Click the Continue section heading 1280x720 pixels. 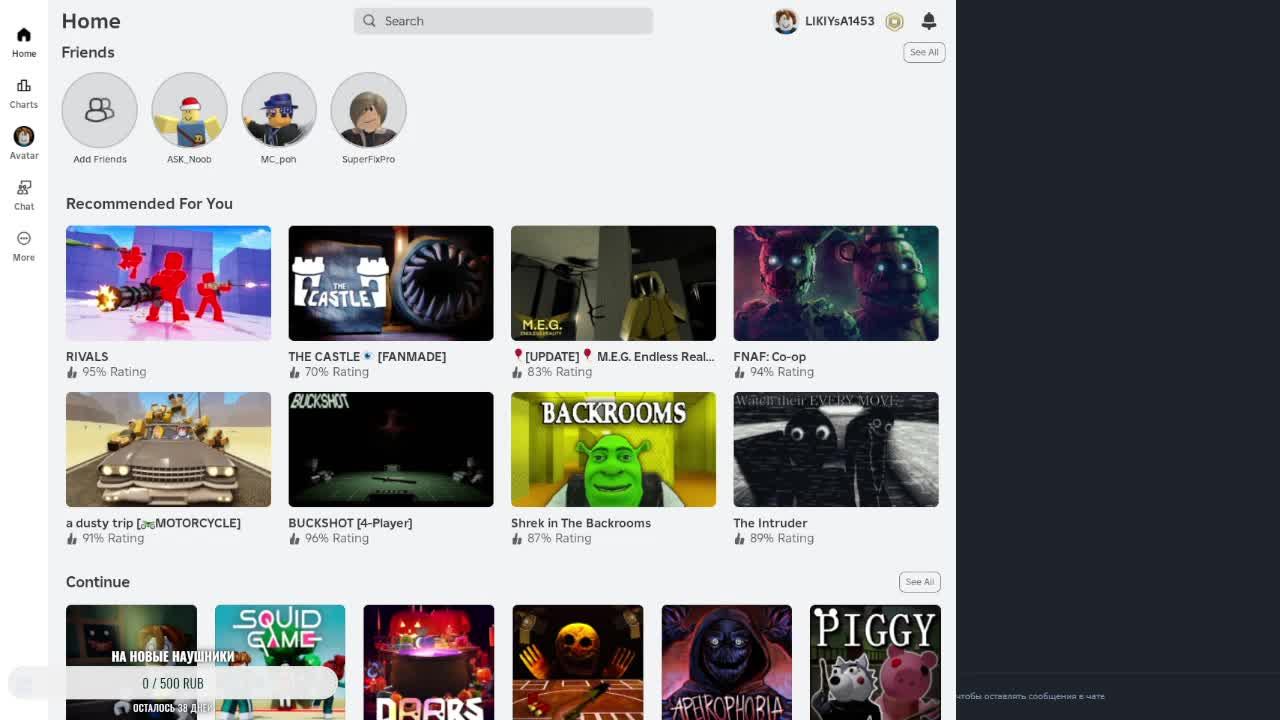[98, 582]
